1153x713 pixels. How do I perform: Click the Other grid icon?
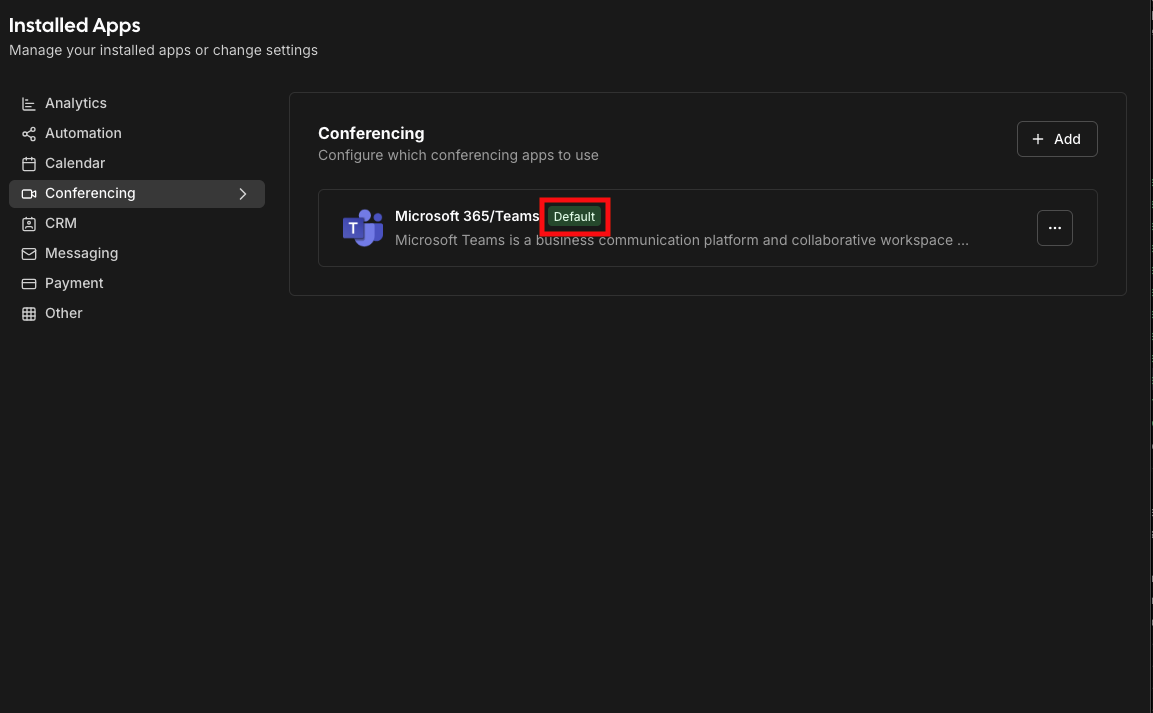[x=29, y=314]
